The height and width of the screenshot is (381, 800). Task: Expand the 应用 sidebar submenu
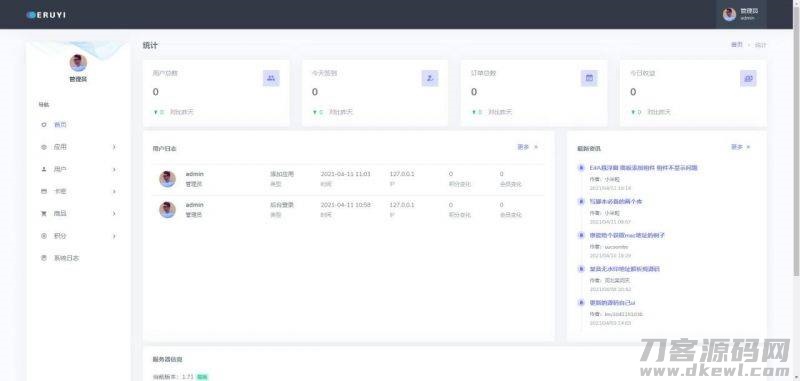coord(79,147)
